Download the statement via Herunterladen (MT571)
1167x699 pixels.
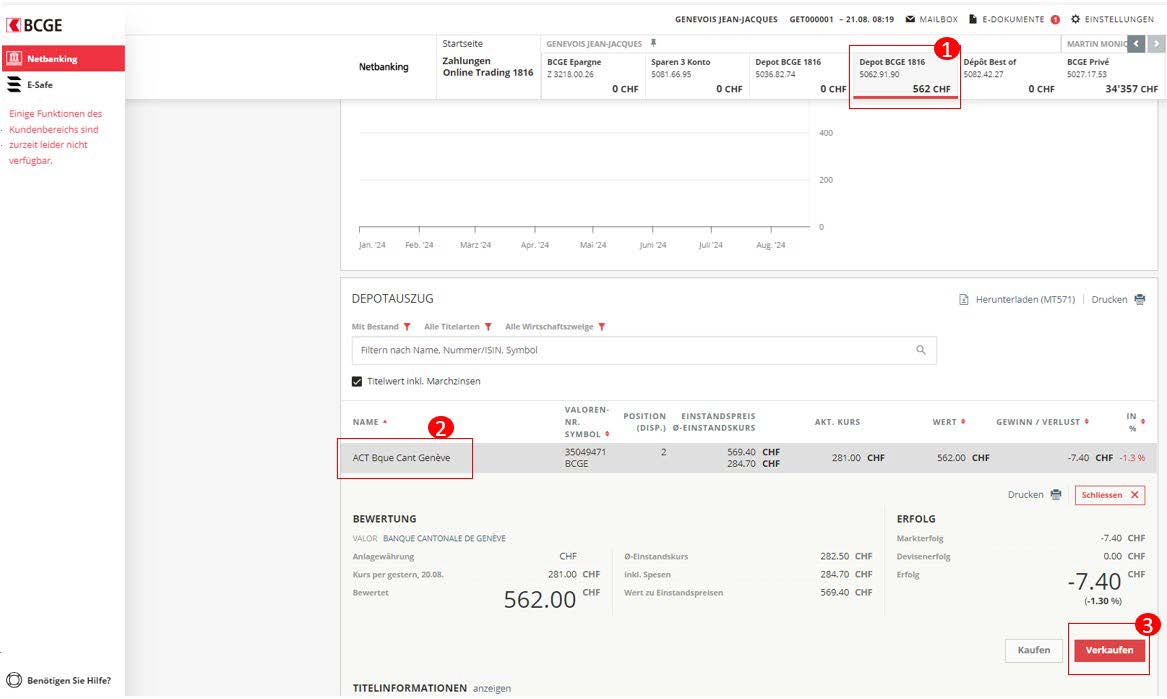(x=1017, y=299)
